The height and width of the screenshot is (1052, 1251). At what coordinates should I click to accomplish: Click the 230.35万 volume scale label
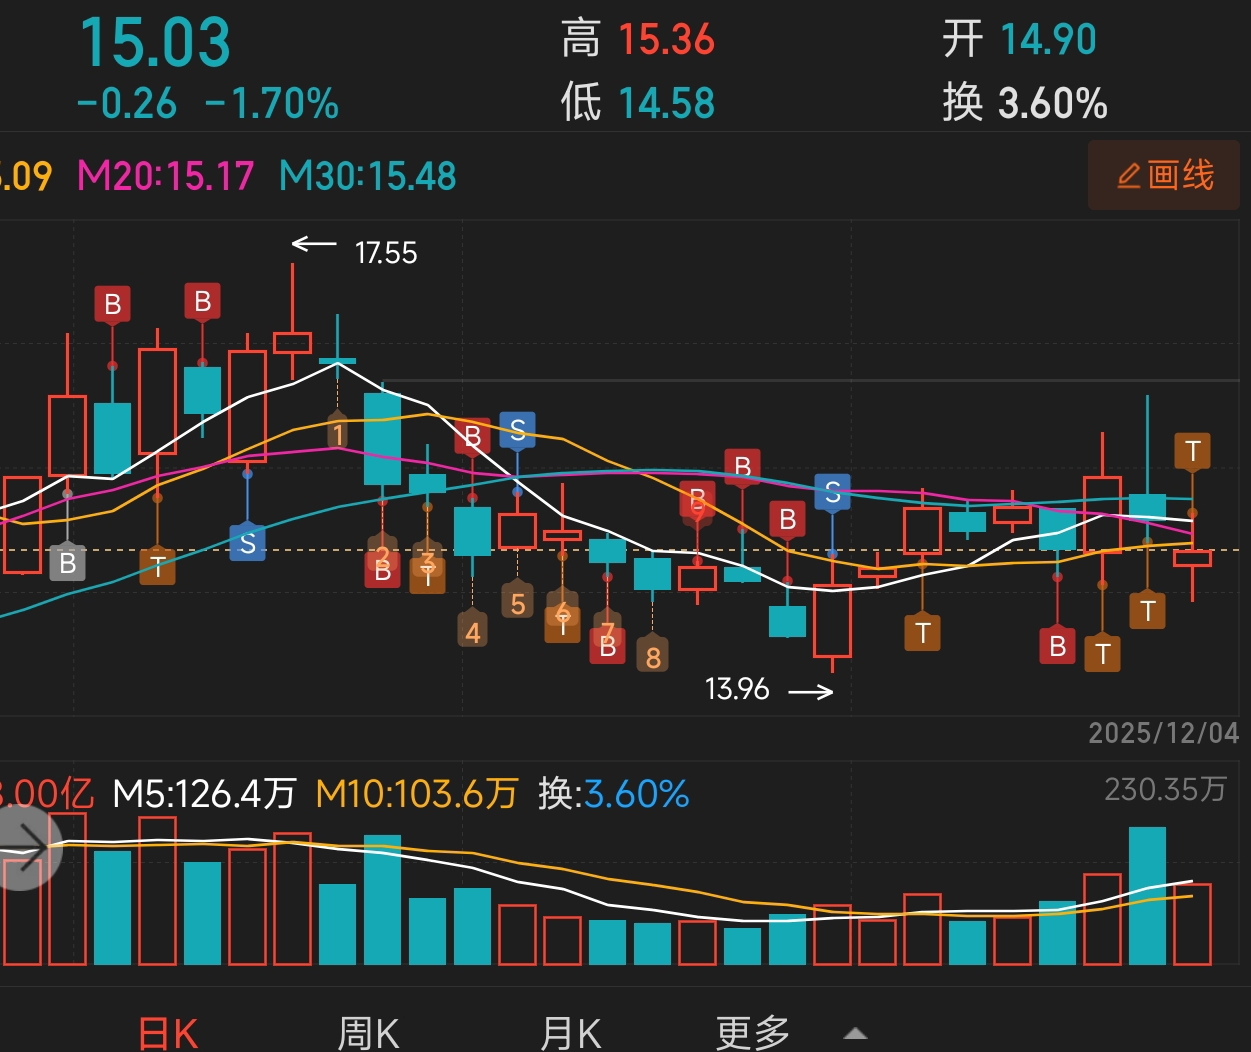(x=1165, y=790)
